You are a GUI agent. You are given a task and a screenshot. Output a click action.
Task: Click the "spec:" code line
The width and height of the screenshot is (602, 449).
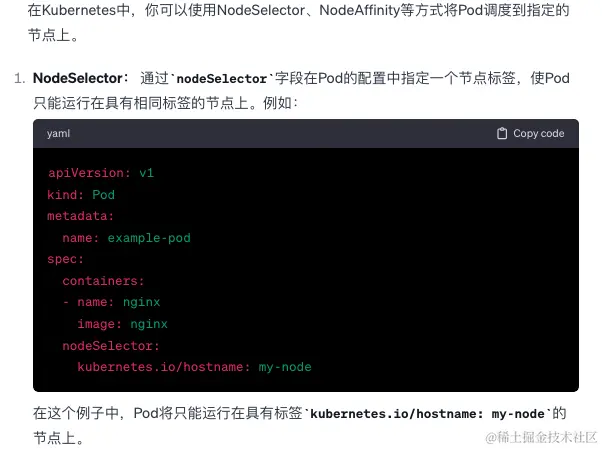pos(65,259)
